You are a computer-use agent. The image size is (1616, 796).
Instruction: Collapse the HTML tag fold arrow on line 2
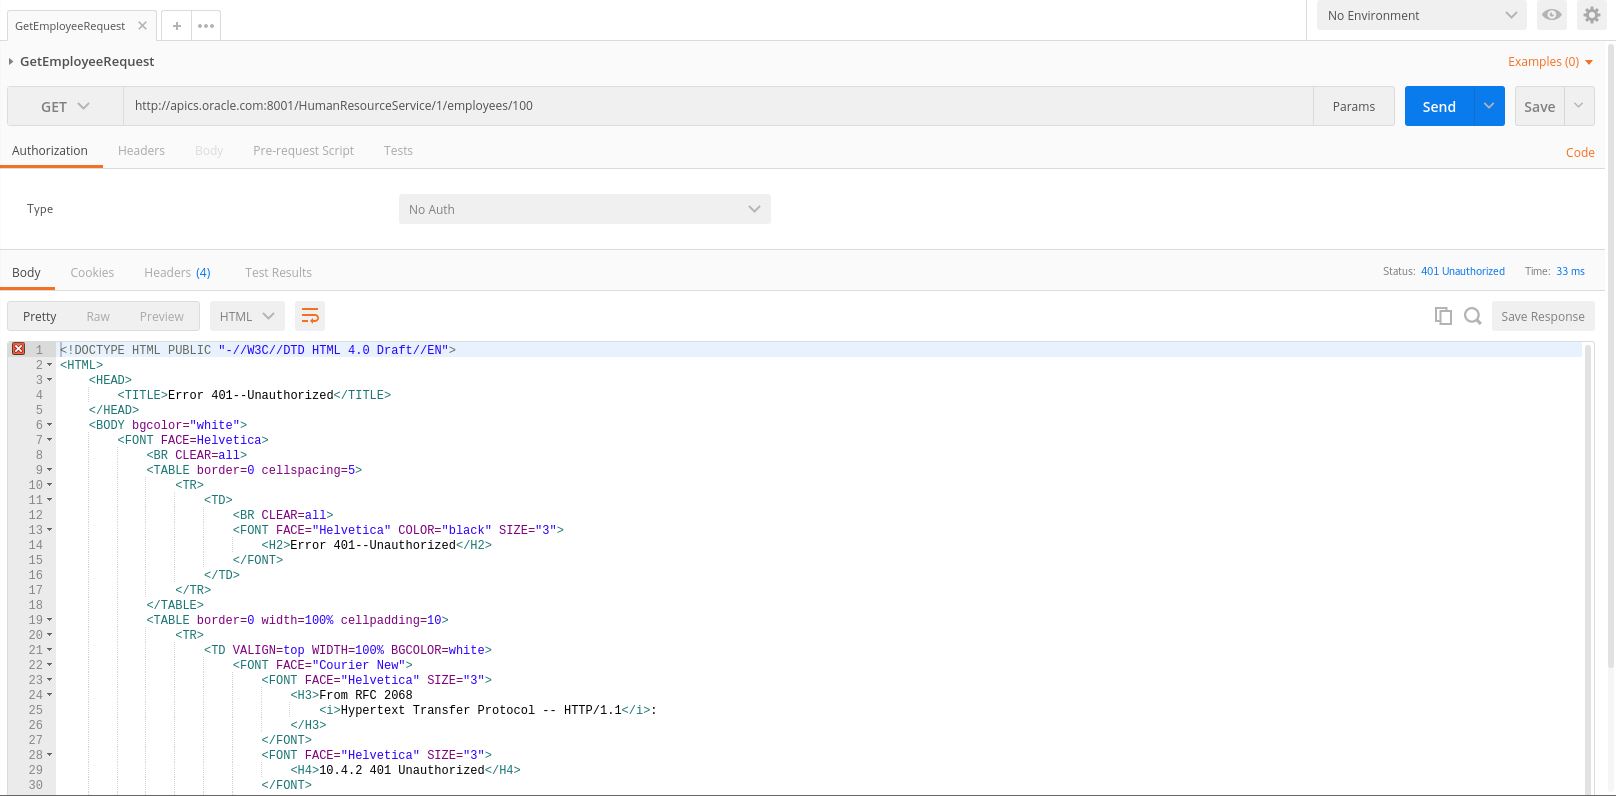[50, 365]
